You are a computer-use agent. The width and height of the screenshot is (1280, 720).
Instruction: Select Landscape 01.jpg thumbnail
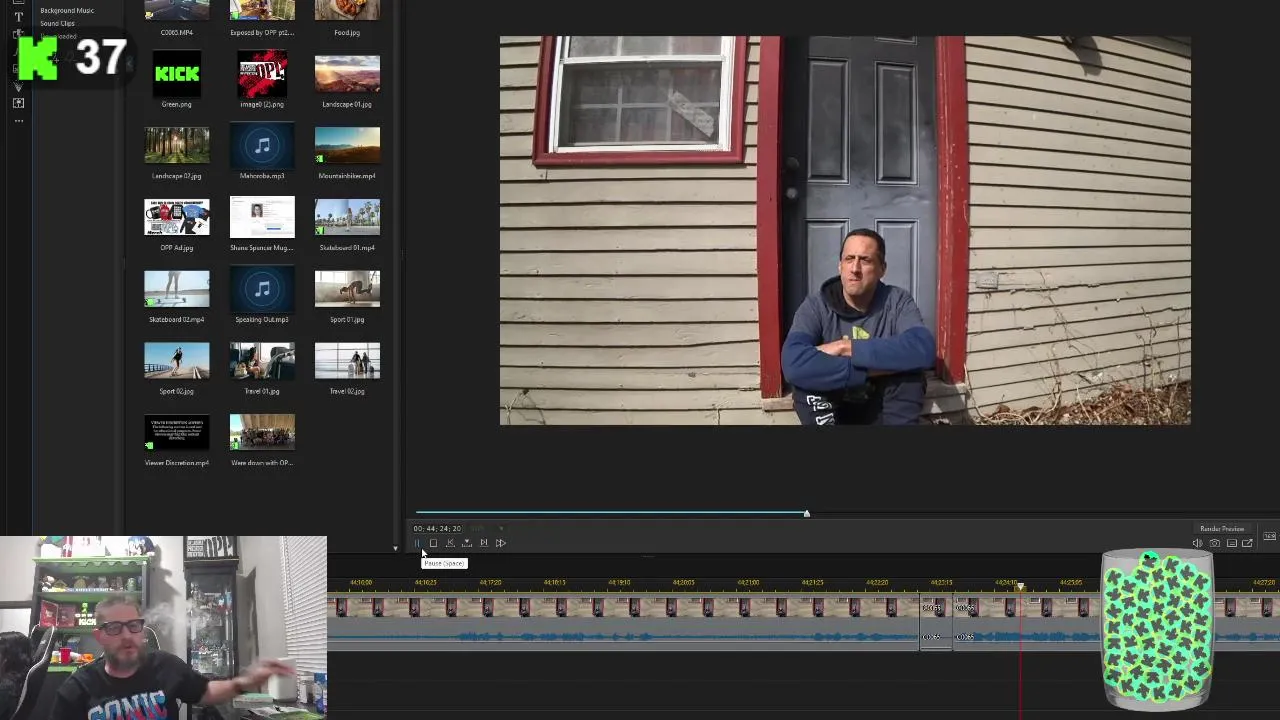pos(347,74)
